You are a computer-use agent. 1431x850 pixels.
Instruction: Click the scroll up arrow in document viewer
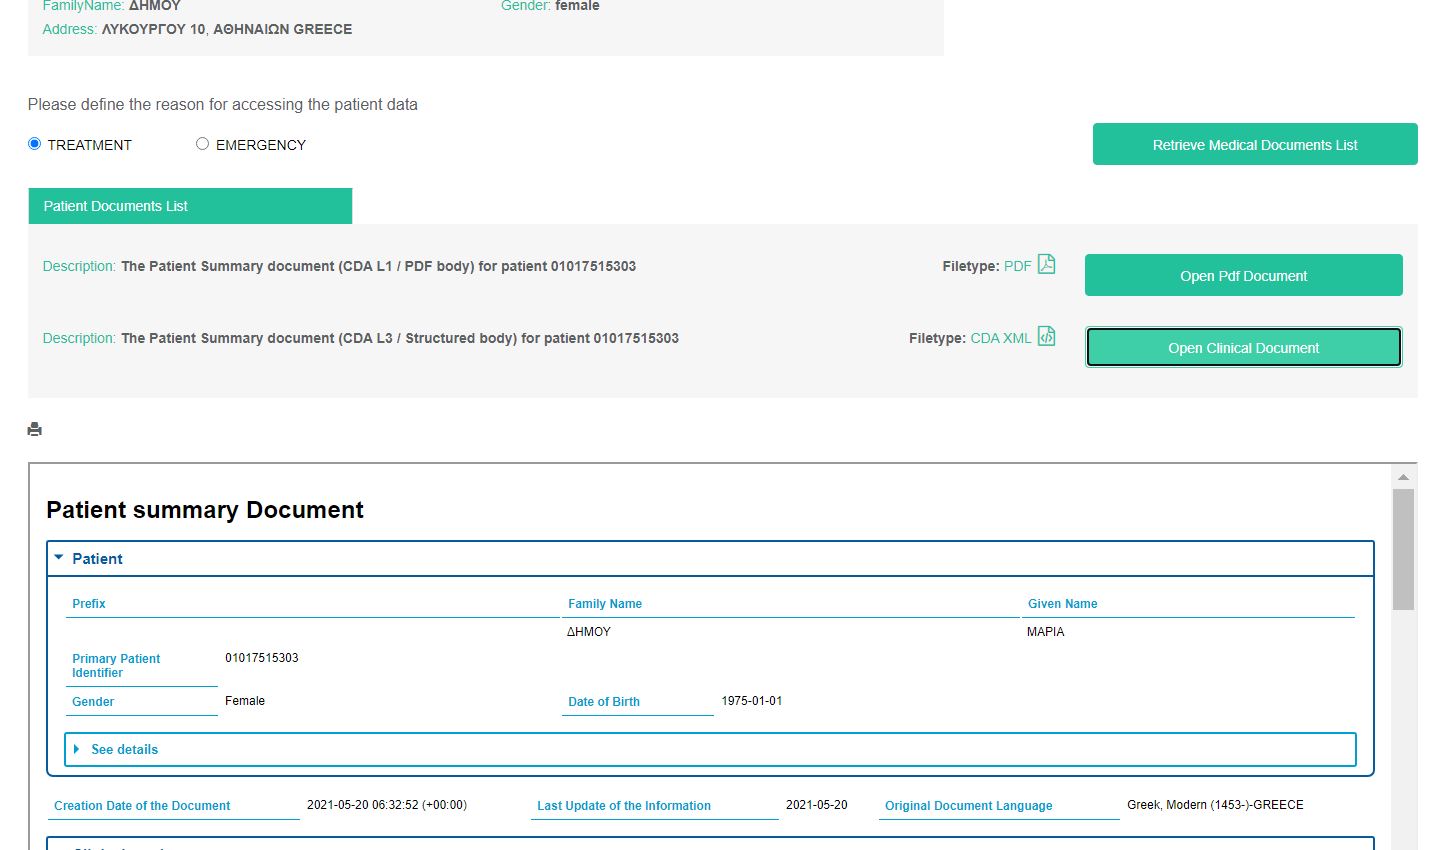1403,477
